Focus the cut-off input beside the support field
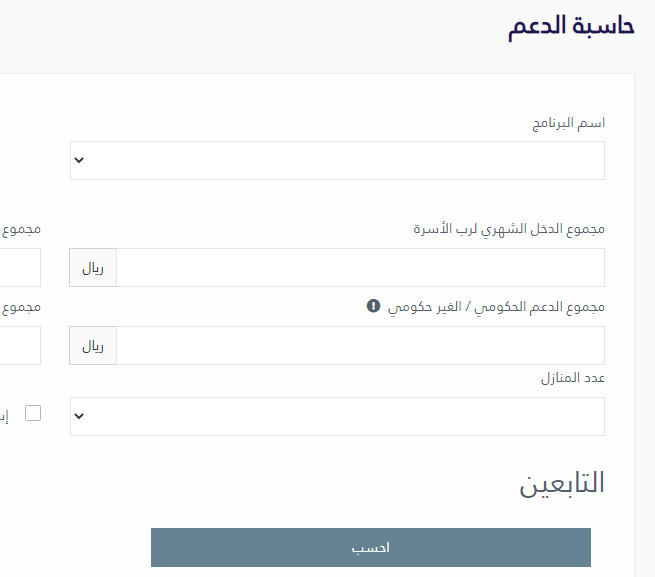 20,346
